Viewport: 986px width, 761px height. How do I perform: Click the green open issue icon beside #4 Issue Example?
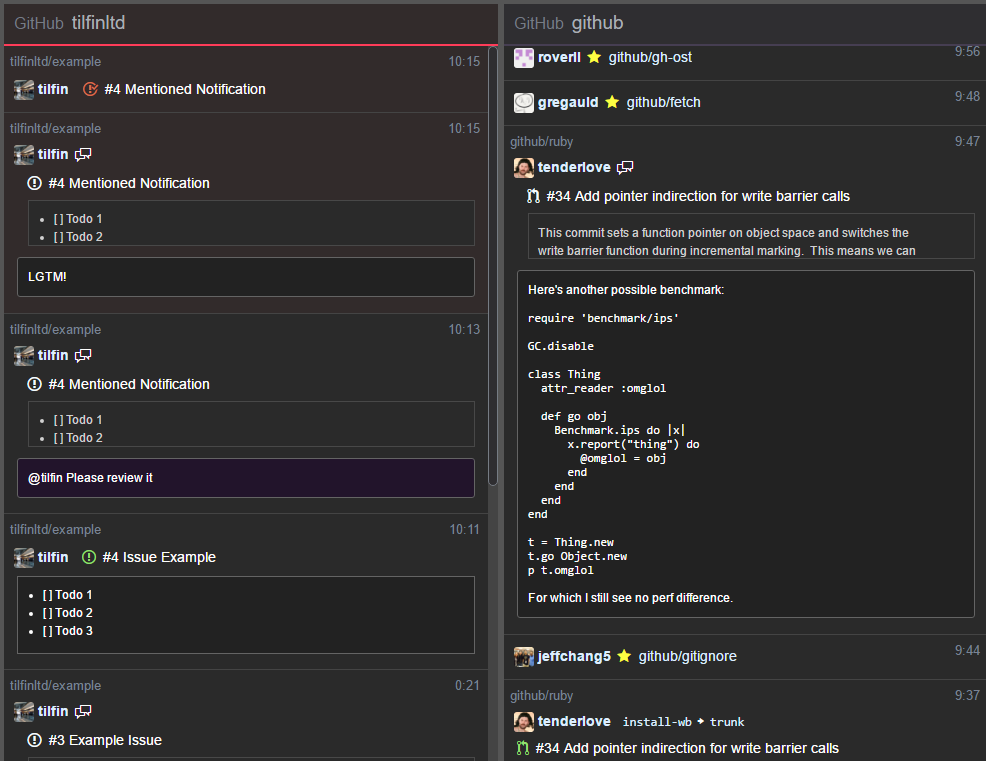(89, 557)
